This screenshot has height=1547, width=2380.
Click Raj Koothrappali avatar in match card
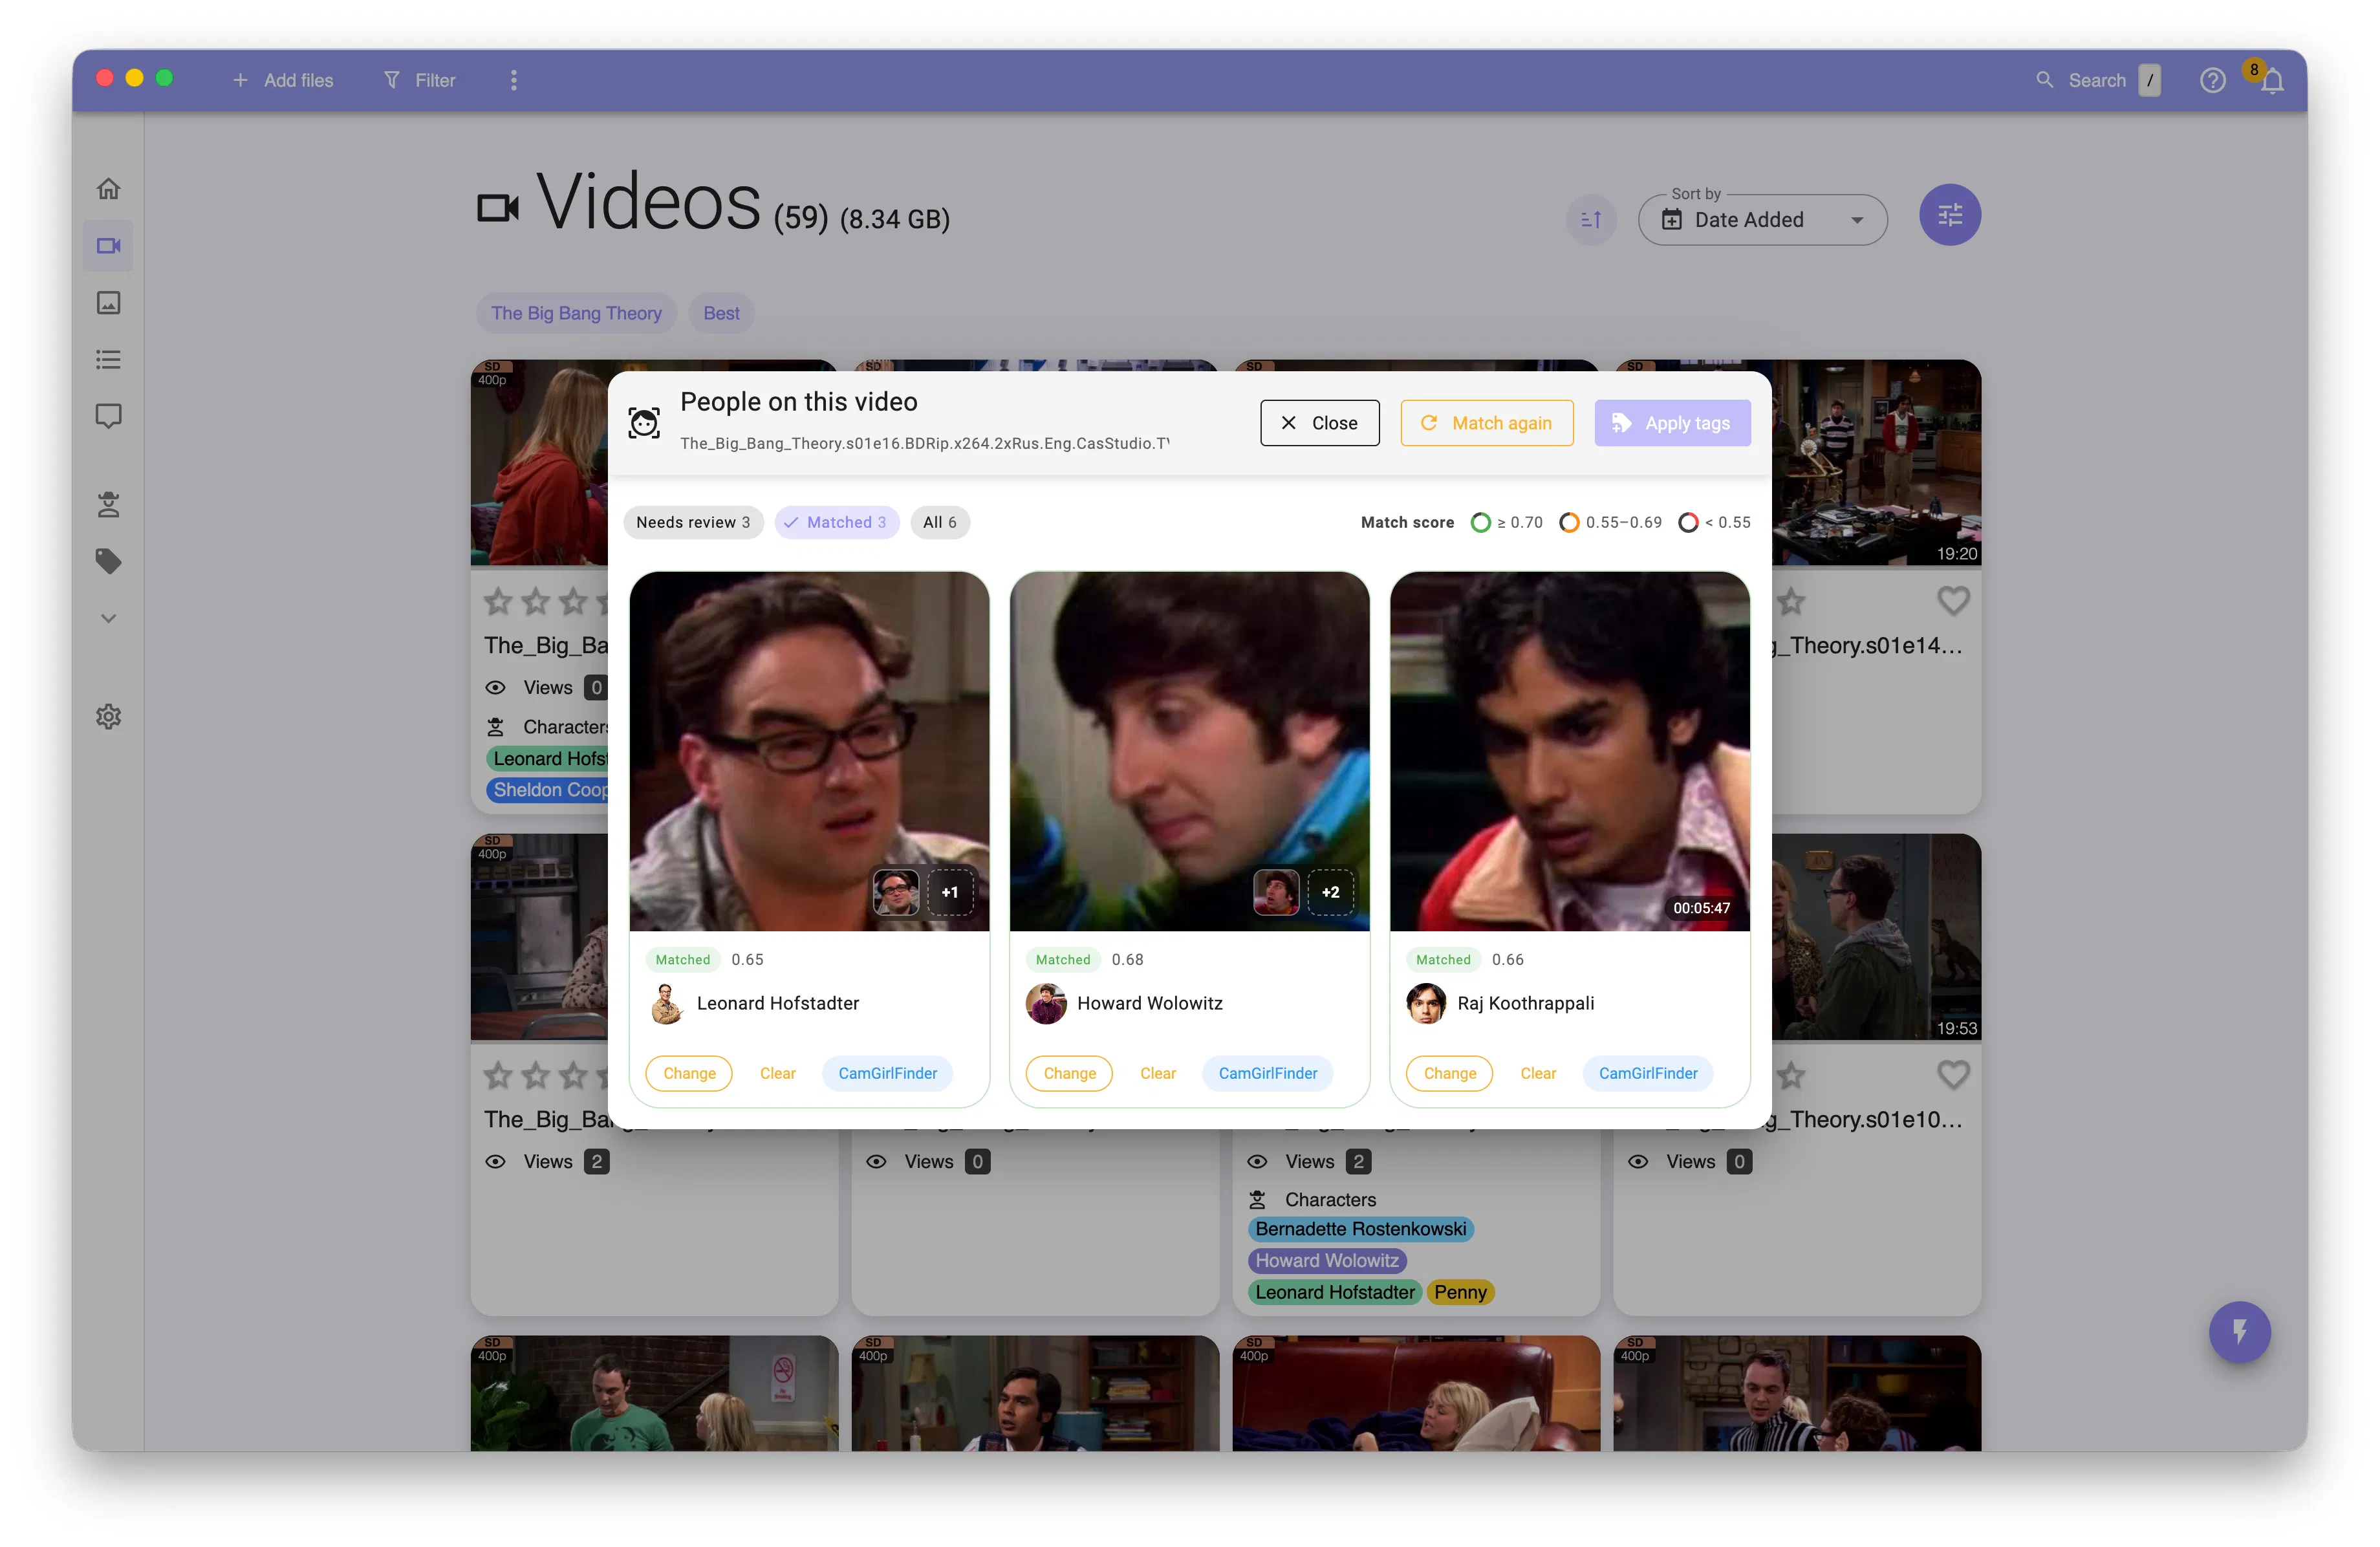[x=1426, y=1003]
